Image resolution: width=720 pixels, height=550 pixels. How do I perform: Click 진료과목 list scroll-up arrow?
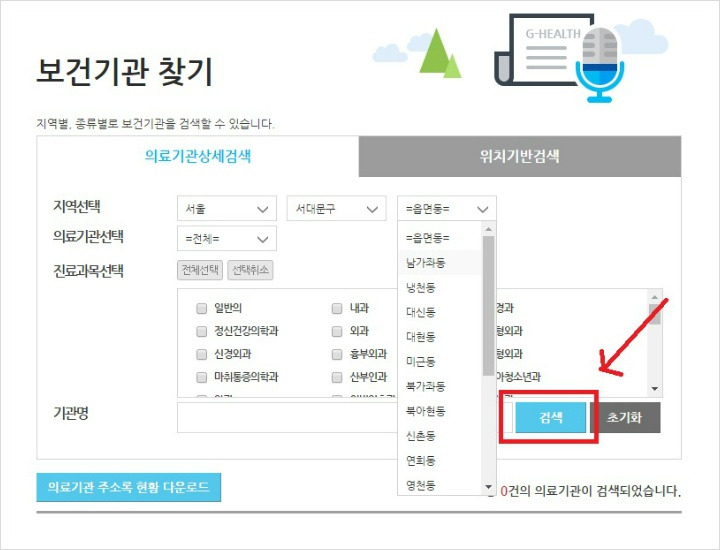(655, 297)
